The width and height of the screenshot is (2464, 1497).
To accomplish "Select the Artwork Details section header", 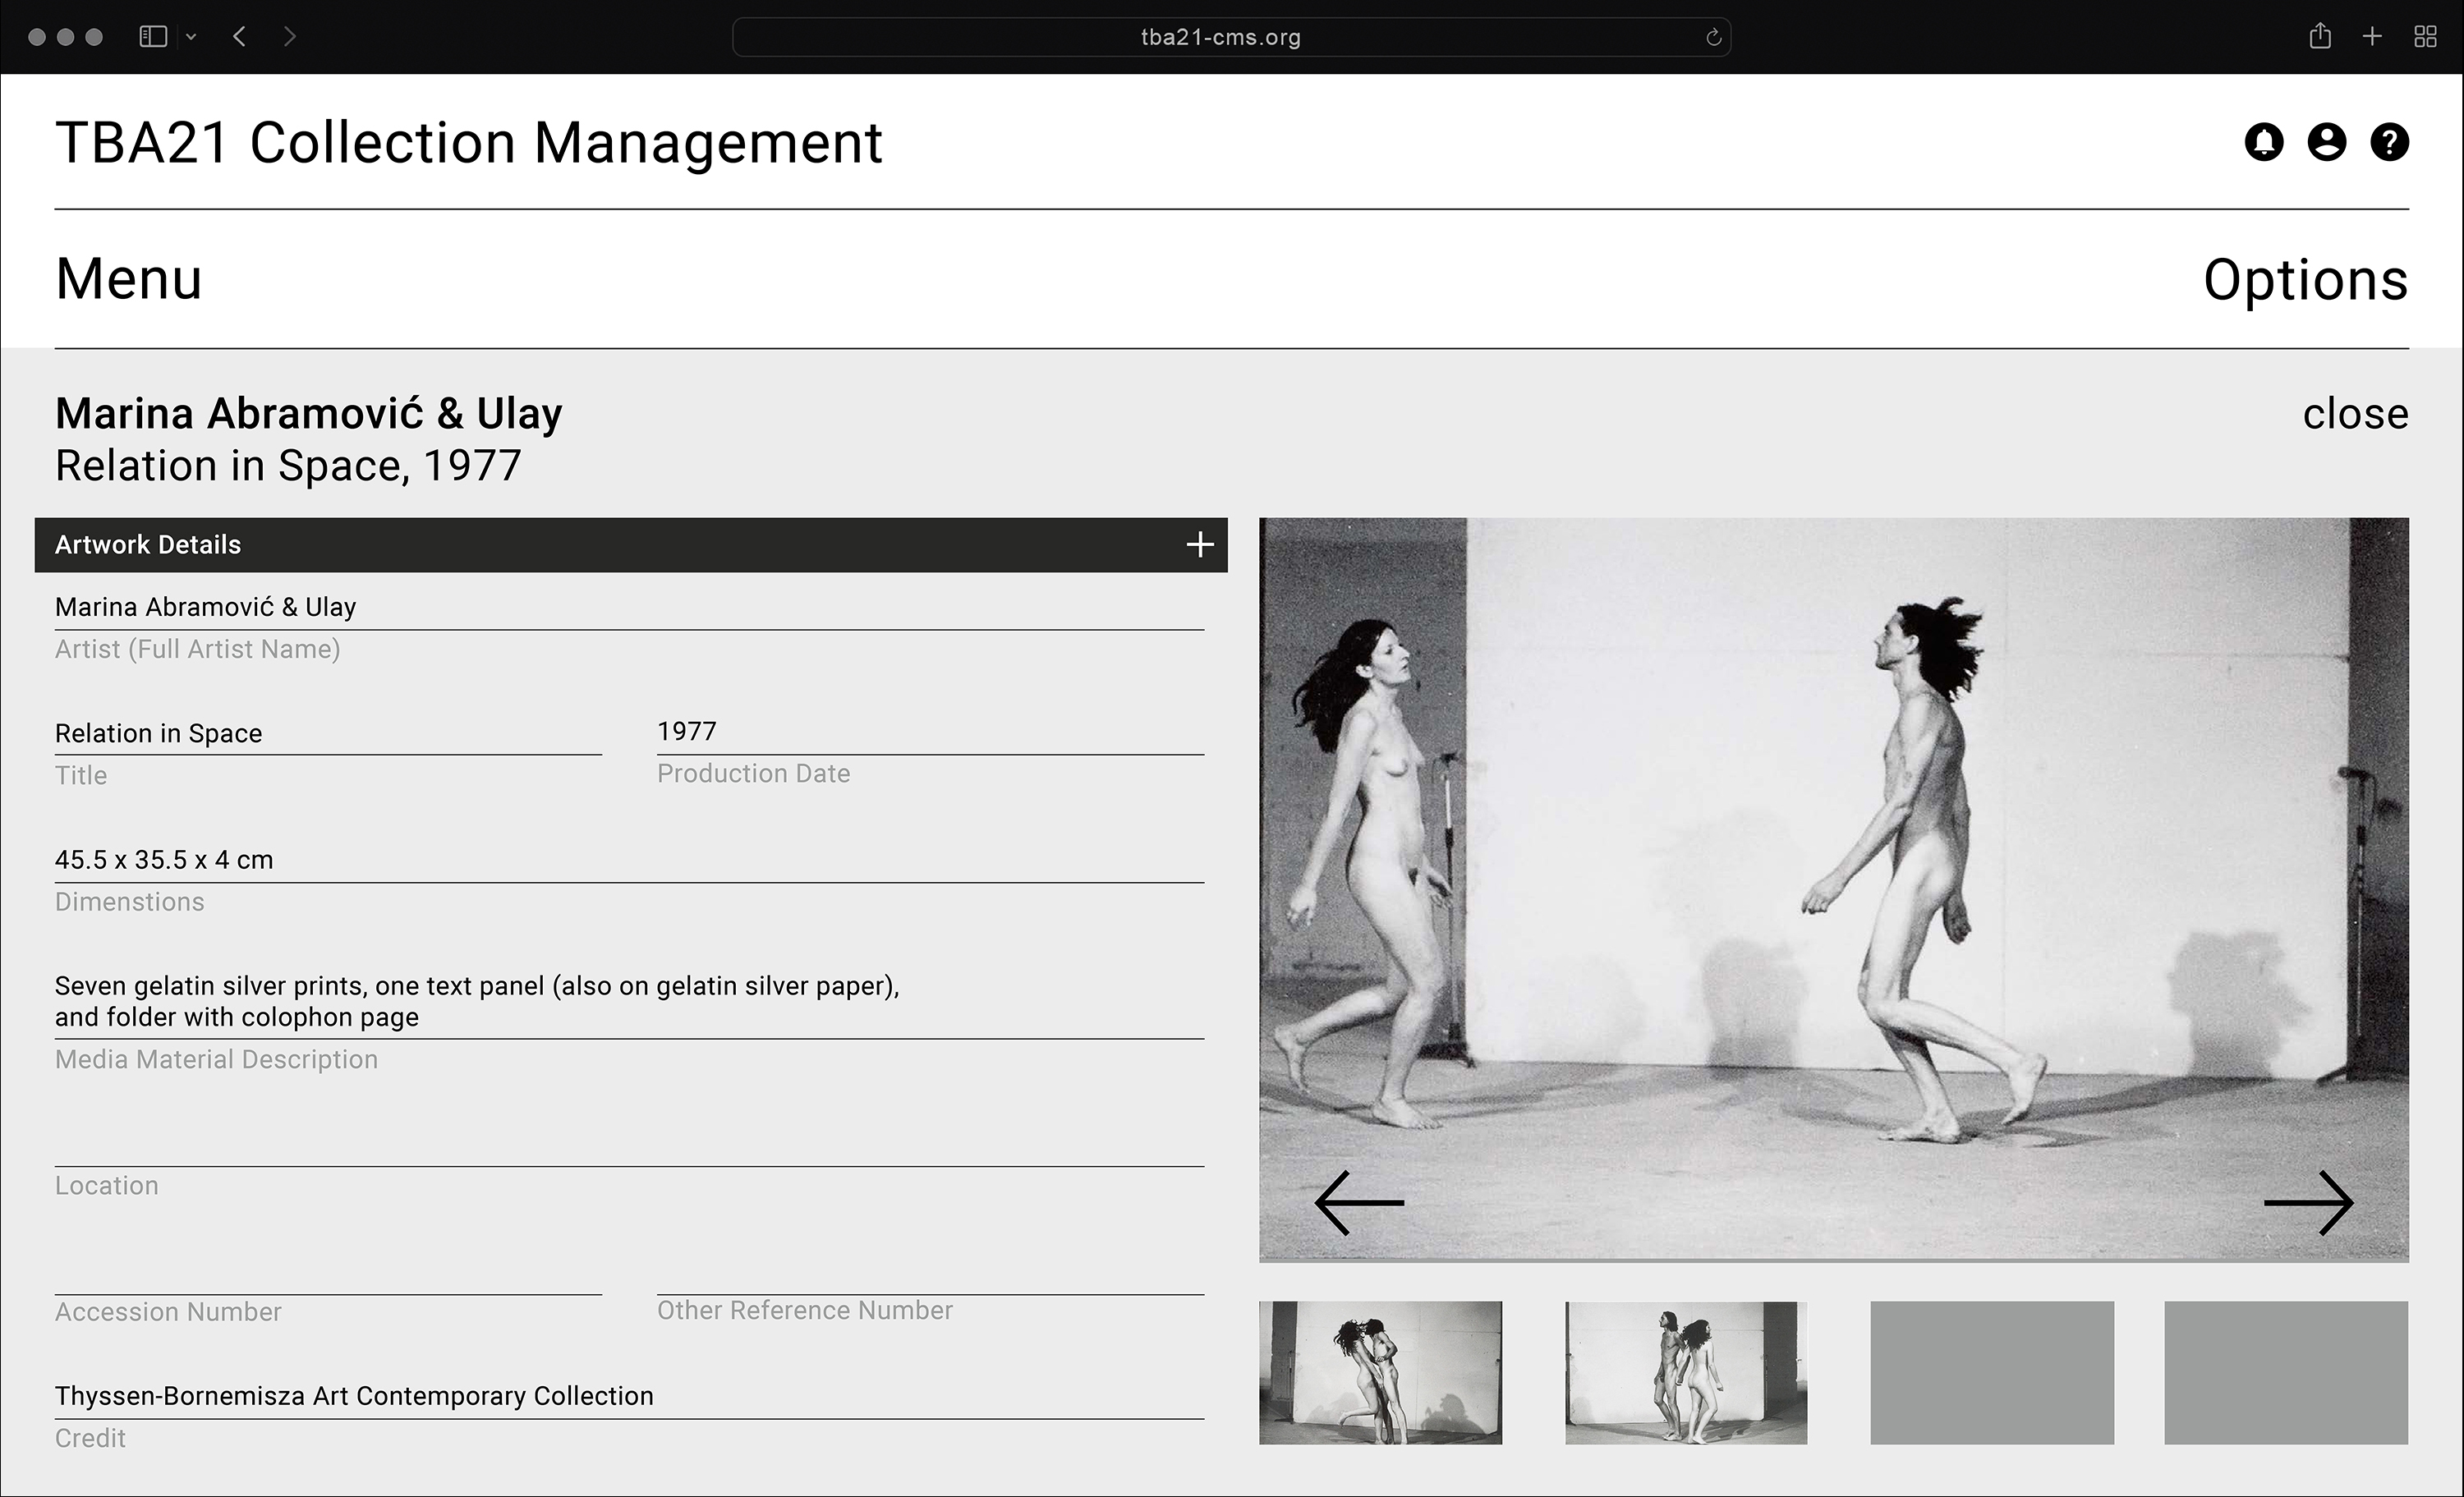I will click(x=631, y=545).
